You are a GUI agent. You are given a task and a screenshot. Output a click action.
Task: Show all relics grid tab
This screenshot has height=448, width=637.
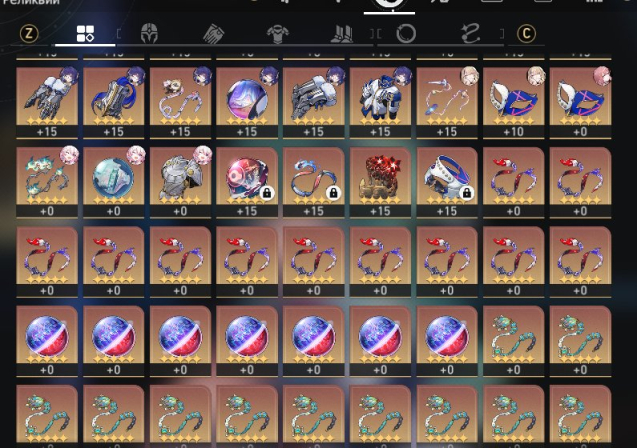(x=85, y=33)
